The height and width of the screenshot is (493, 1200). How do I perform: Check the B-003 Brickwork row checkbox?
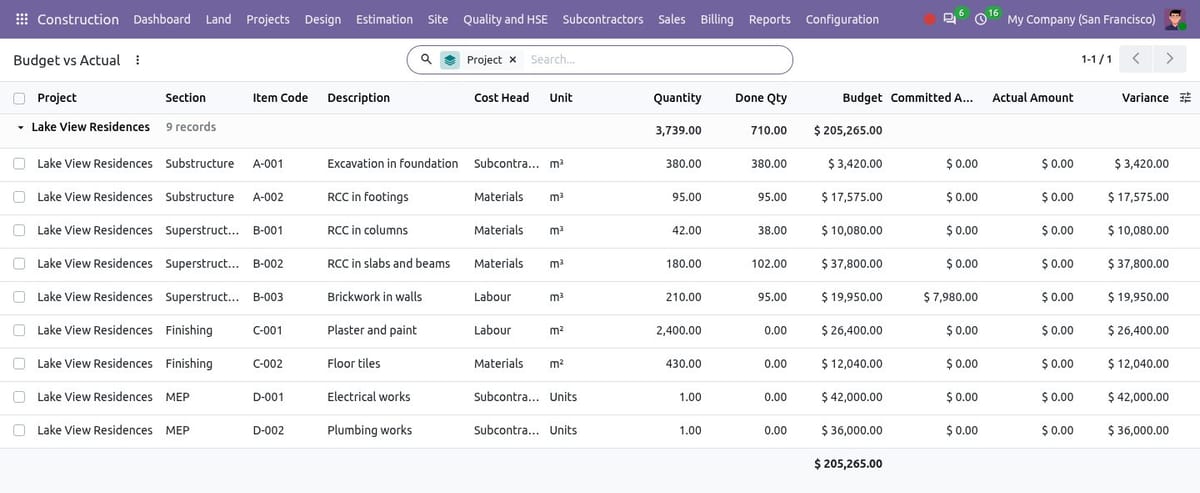(20, 297)
